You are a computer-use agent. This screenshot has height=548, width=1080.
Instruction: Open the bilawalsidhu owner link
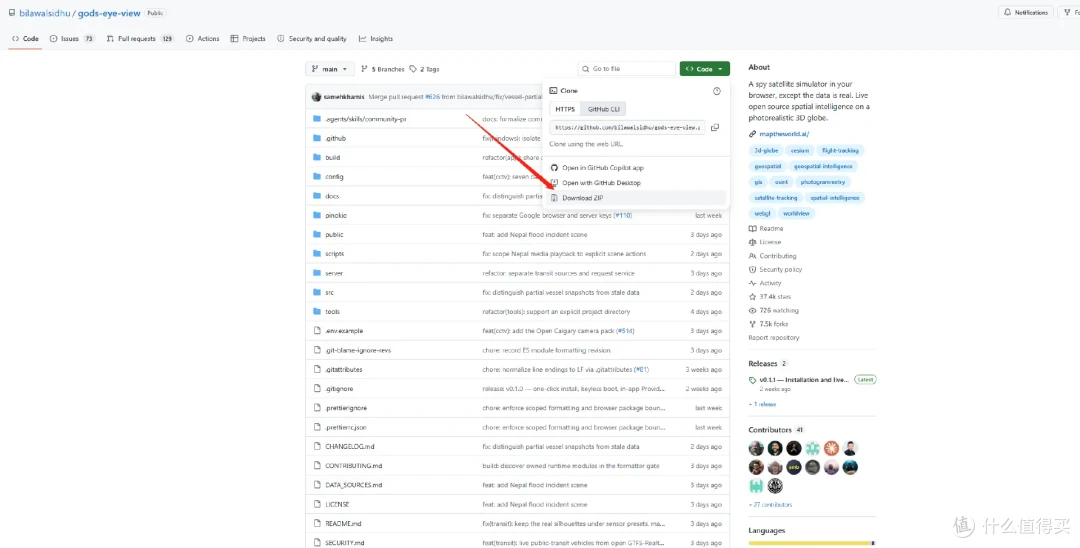click(45, 13)
